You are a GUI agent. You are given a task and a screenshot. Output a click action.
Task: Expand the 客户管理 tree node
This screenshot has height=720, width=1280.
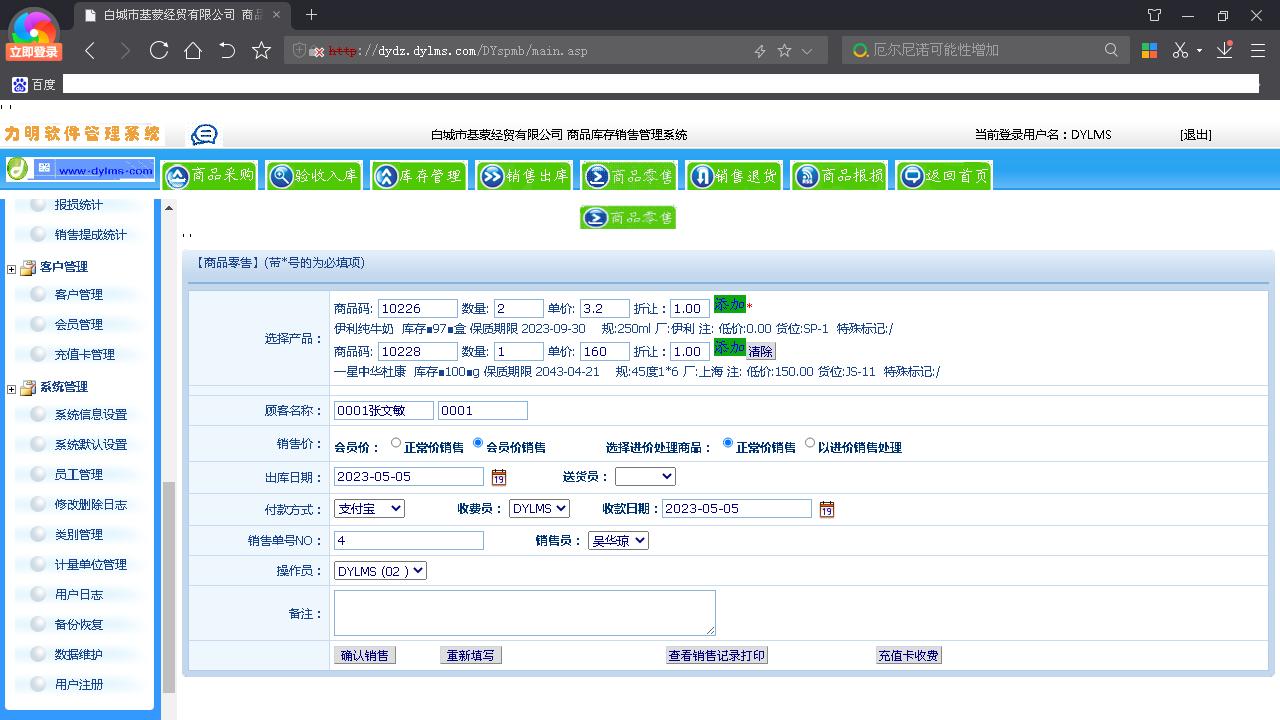[x=11, y=268]
